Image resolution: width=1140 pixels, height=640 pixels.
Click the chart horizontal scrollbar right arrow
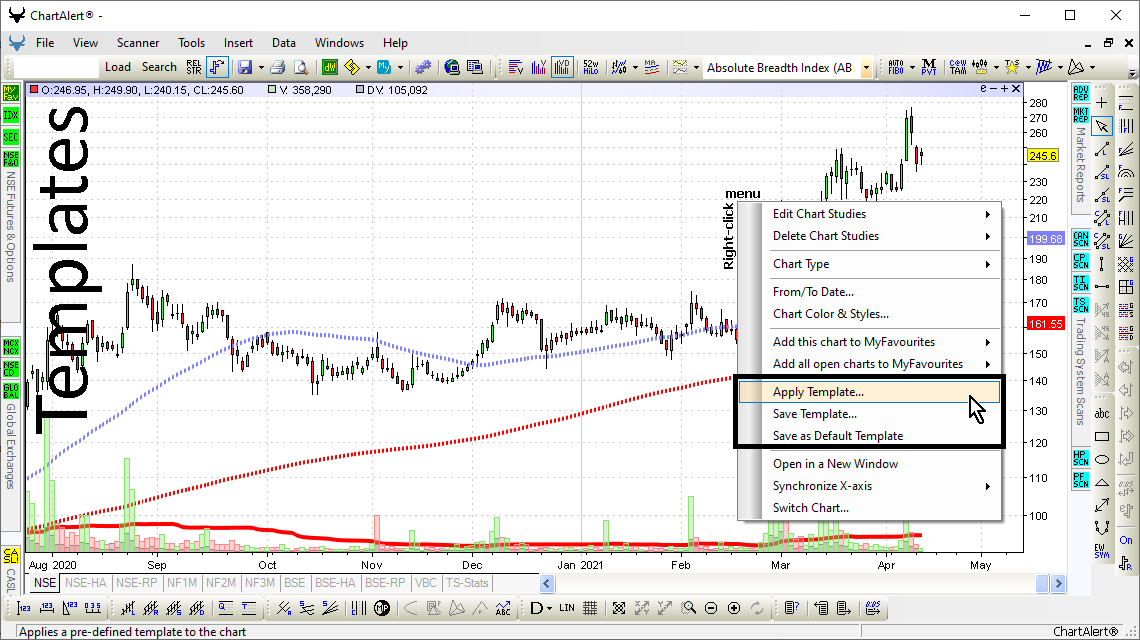(1059, 583)
